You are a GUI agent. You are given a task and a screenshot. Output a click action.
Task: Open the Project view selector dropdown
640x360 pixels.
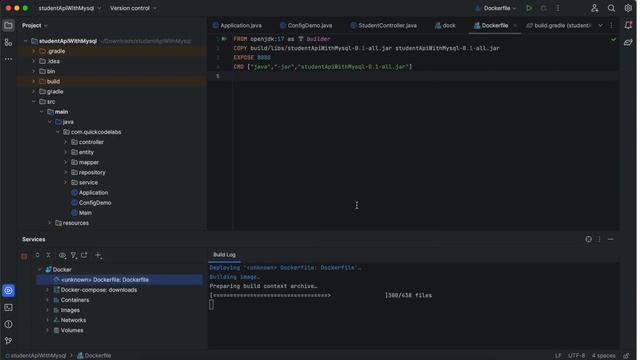click(x=35, y=25)
